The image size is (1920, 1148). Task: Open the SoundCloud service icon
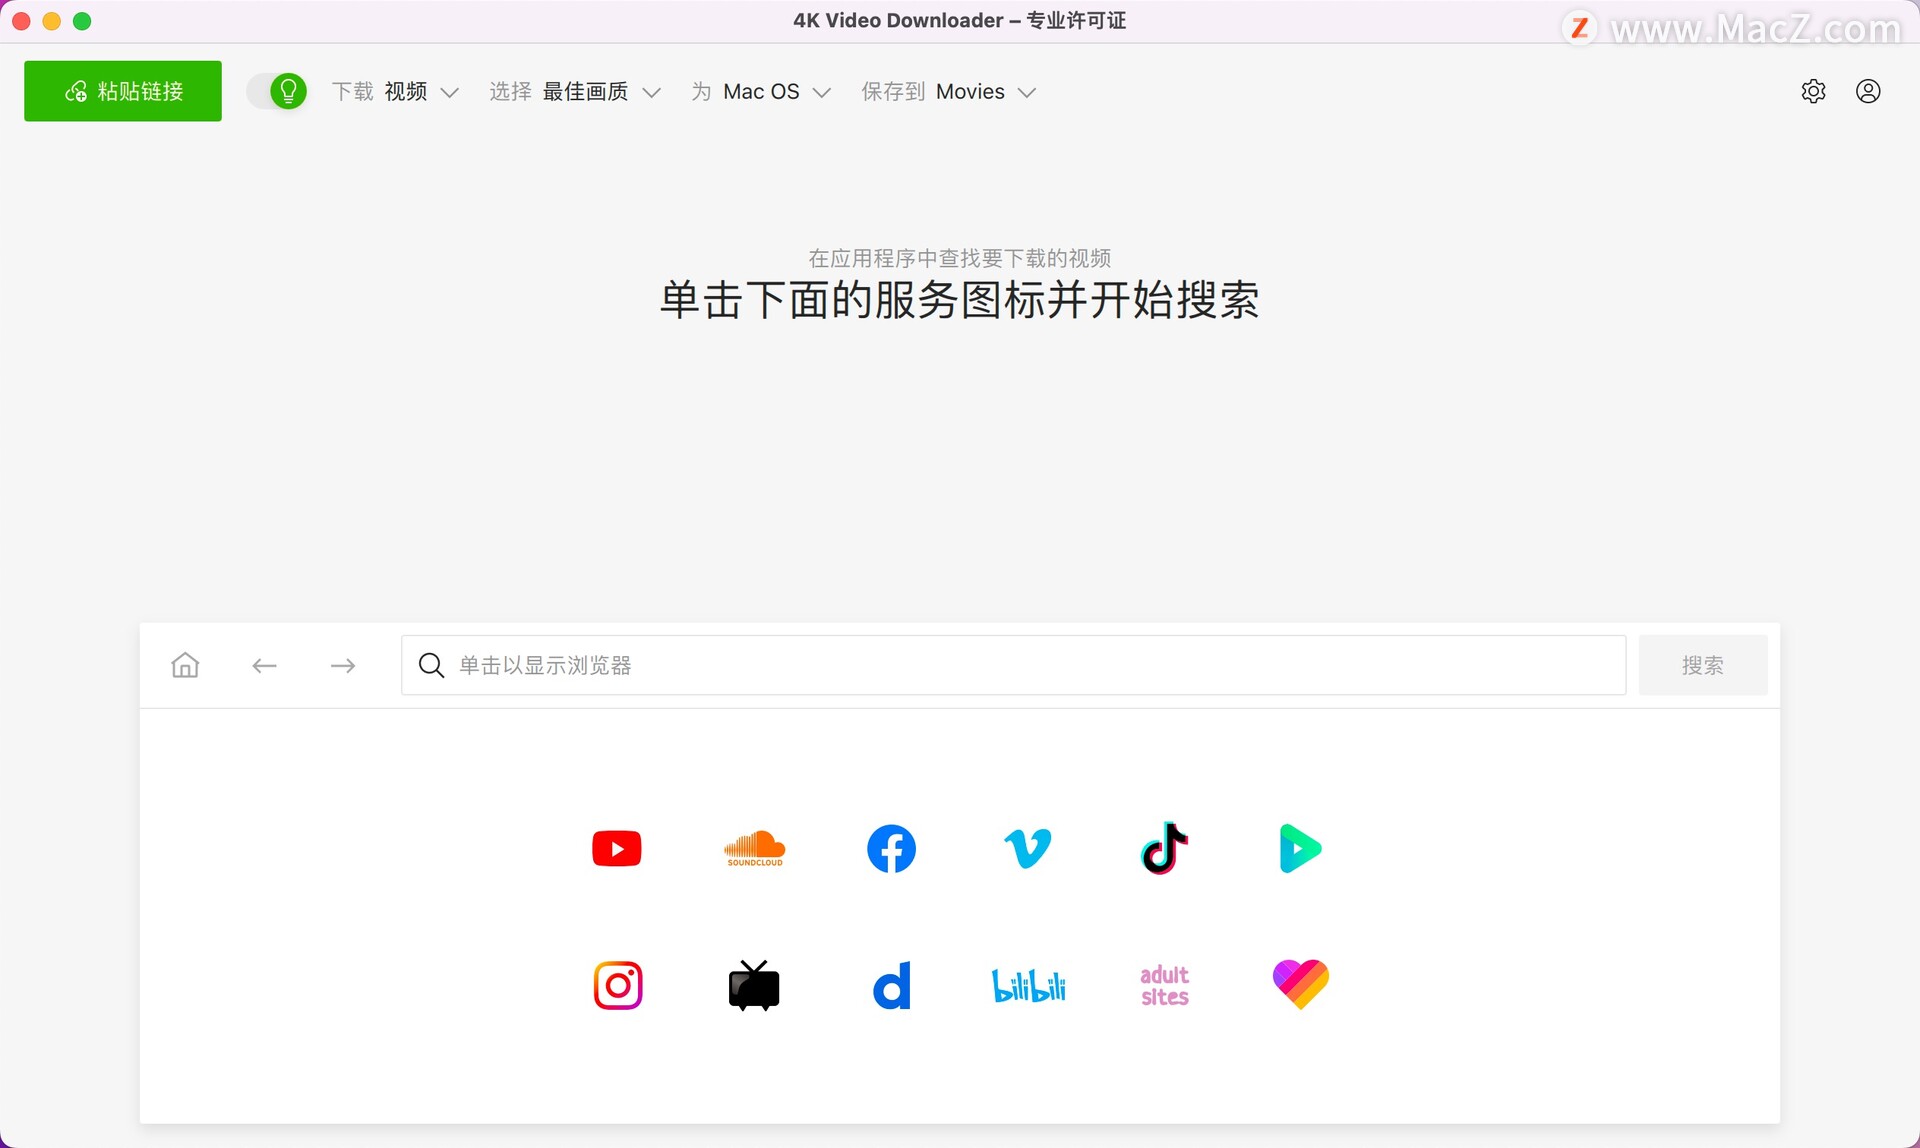(x=754, y=849)
